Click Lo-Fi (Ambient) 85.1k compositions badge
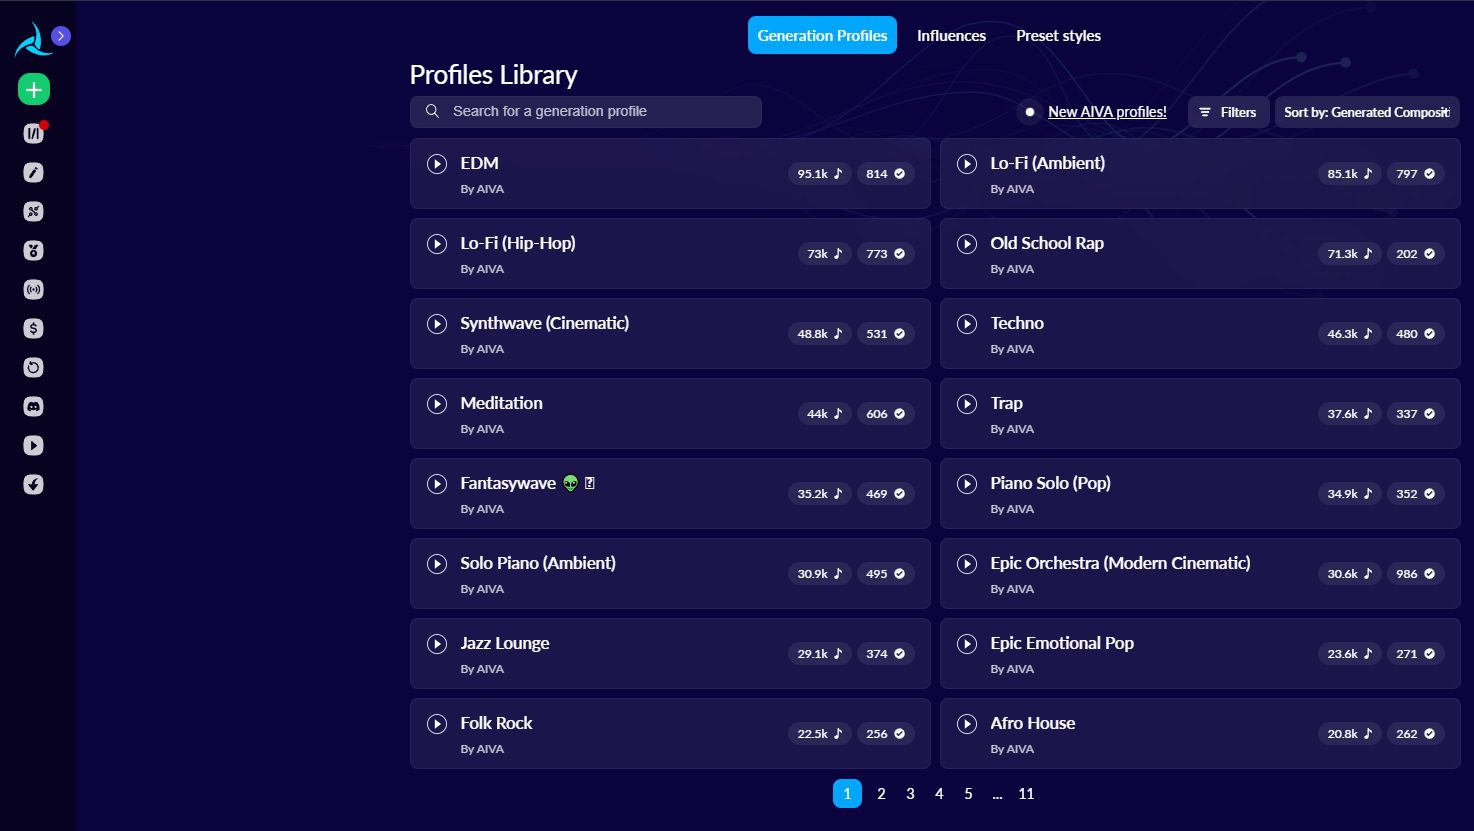The width and height of the screenshot is (1474, 831). pos(1350,174)
